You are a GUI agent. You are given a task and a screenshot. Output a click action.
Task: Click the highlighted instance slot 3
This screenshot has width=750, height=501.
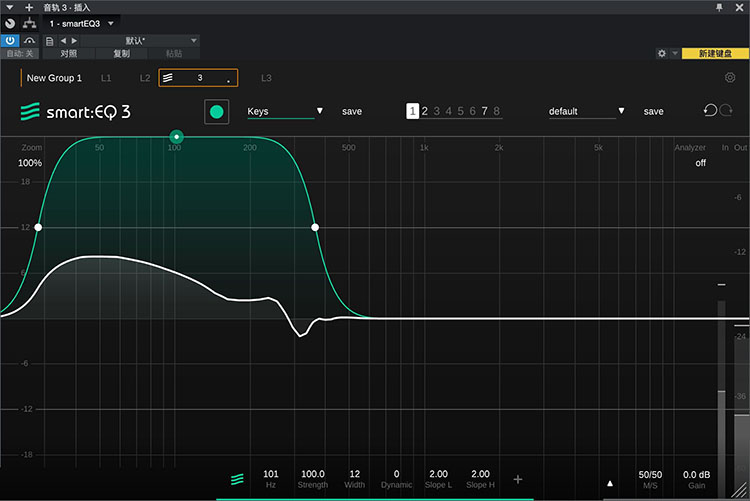click(198, 78)
